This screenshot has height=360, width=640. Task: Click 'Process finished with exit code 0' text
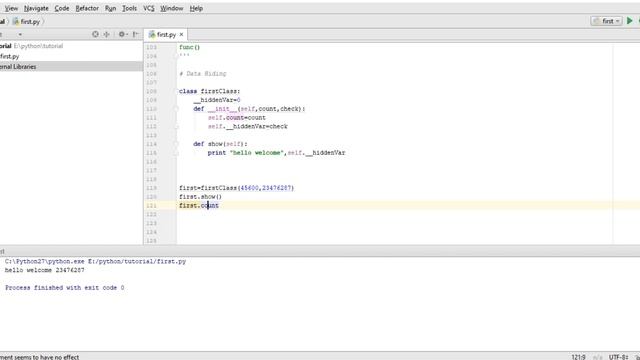click(x=65, y=288)
